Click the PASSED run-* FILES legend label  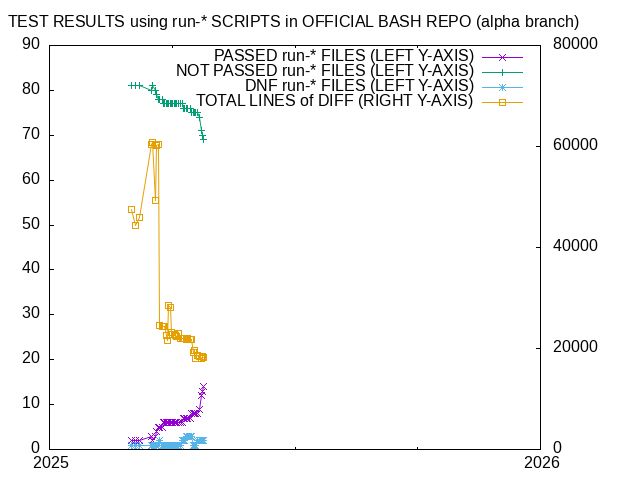tap(344, 55)
